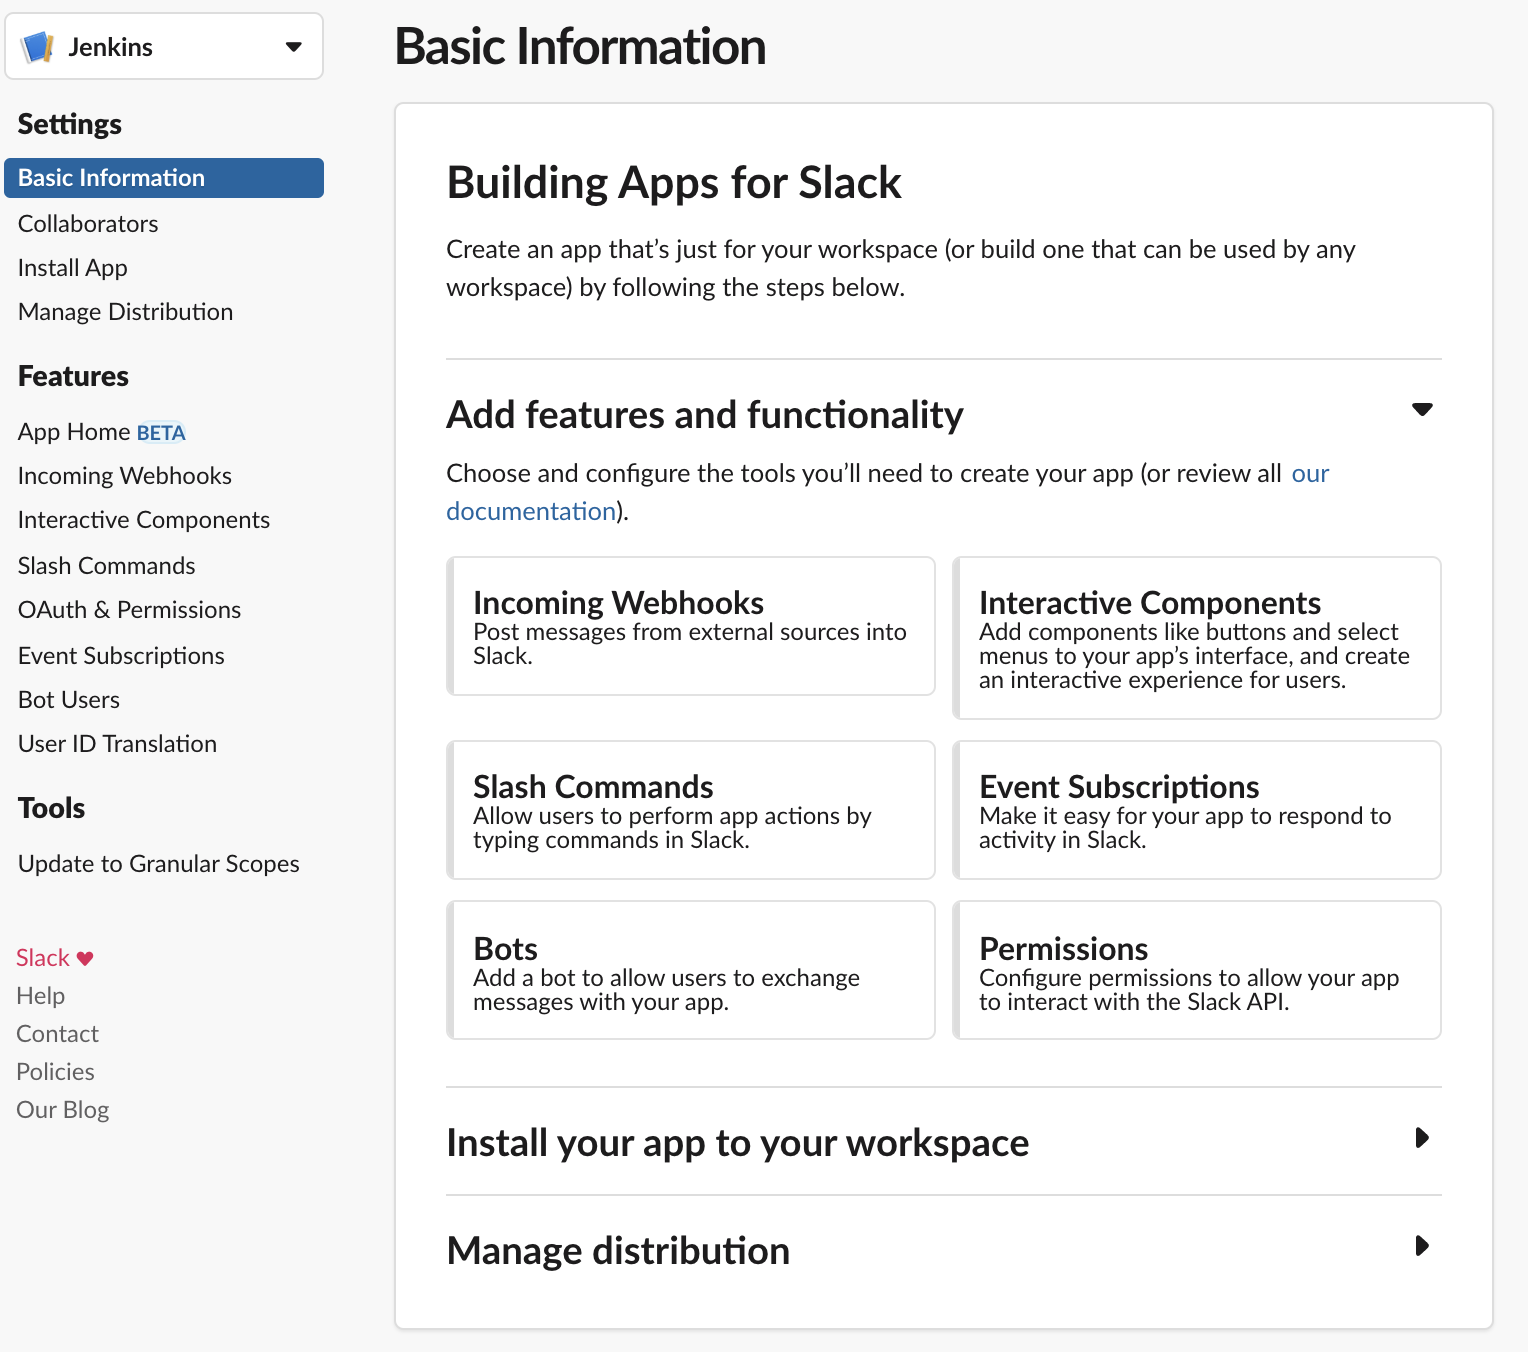The height and width of the screenshot is (1352, 1528).
Task: Go to Install App in sidebar
Action: click(73, 268)
